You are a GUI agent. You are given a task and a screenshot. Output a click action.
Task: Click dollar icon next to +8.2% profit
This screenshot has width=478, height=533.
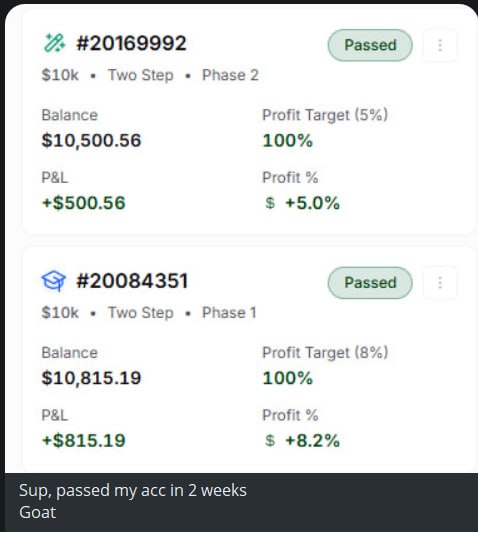pyautogui.click(x=270, y=441)
